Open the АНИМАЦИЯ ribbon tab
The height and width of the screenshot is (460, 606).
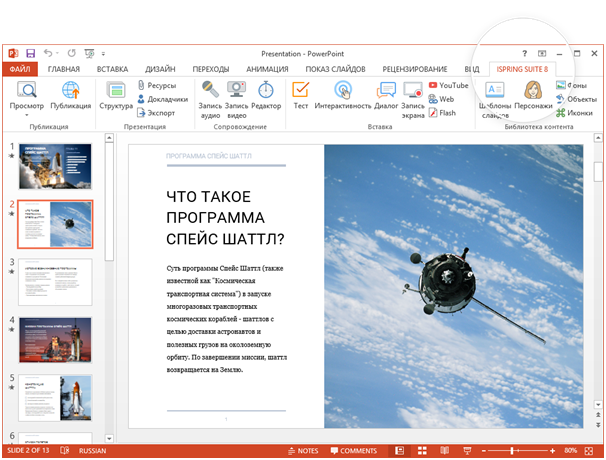(267, 69)
